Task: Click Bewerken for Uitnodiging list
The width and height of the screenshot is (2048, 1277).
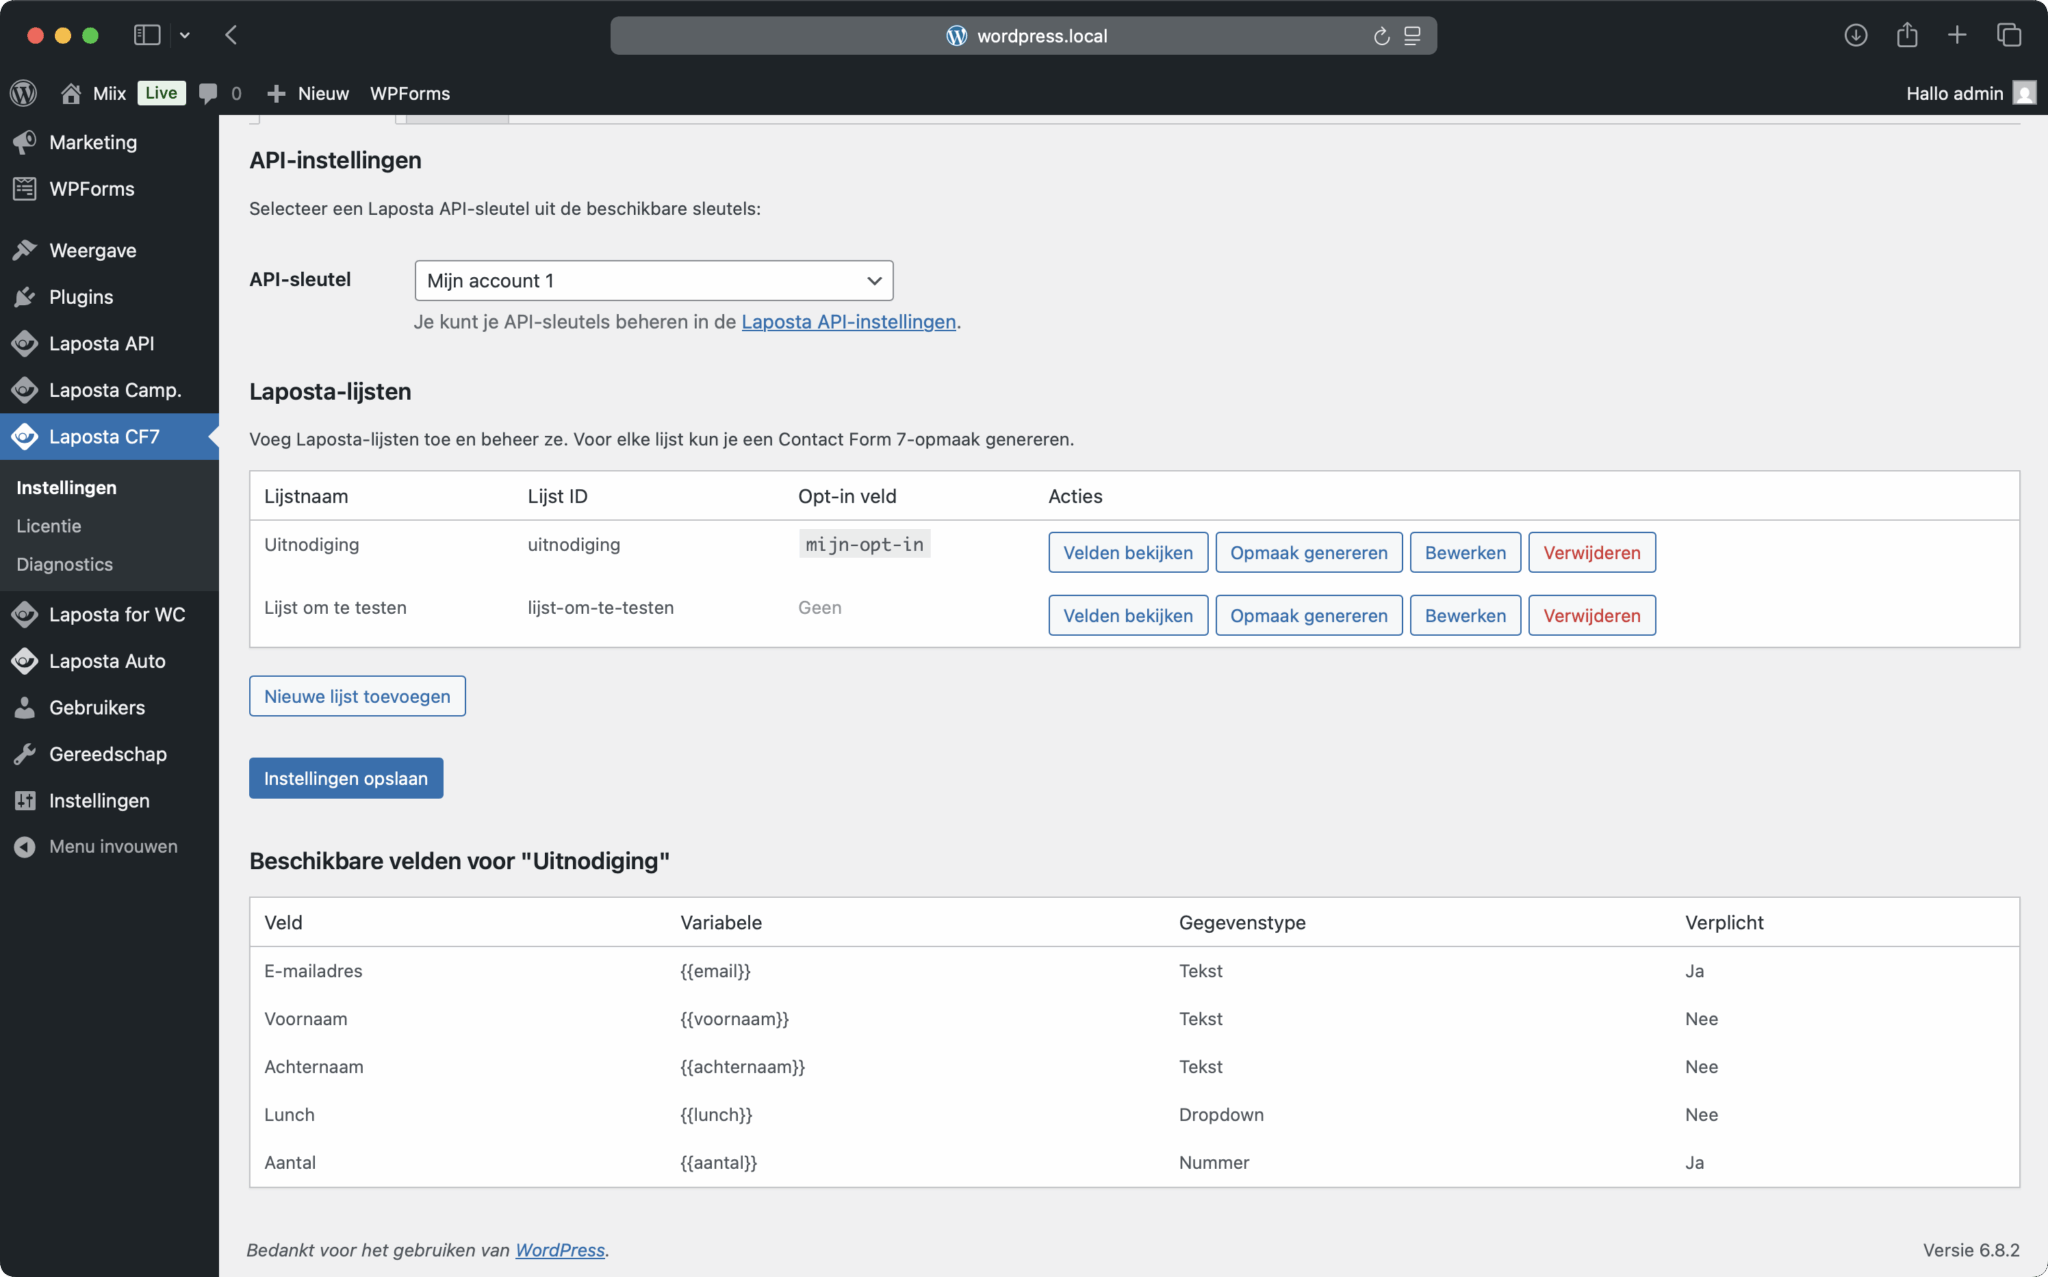Action: [1465, 552]
